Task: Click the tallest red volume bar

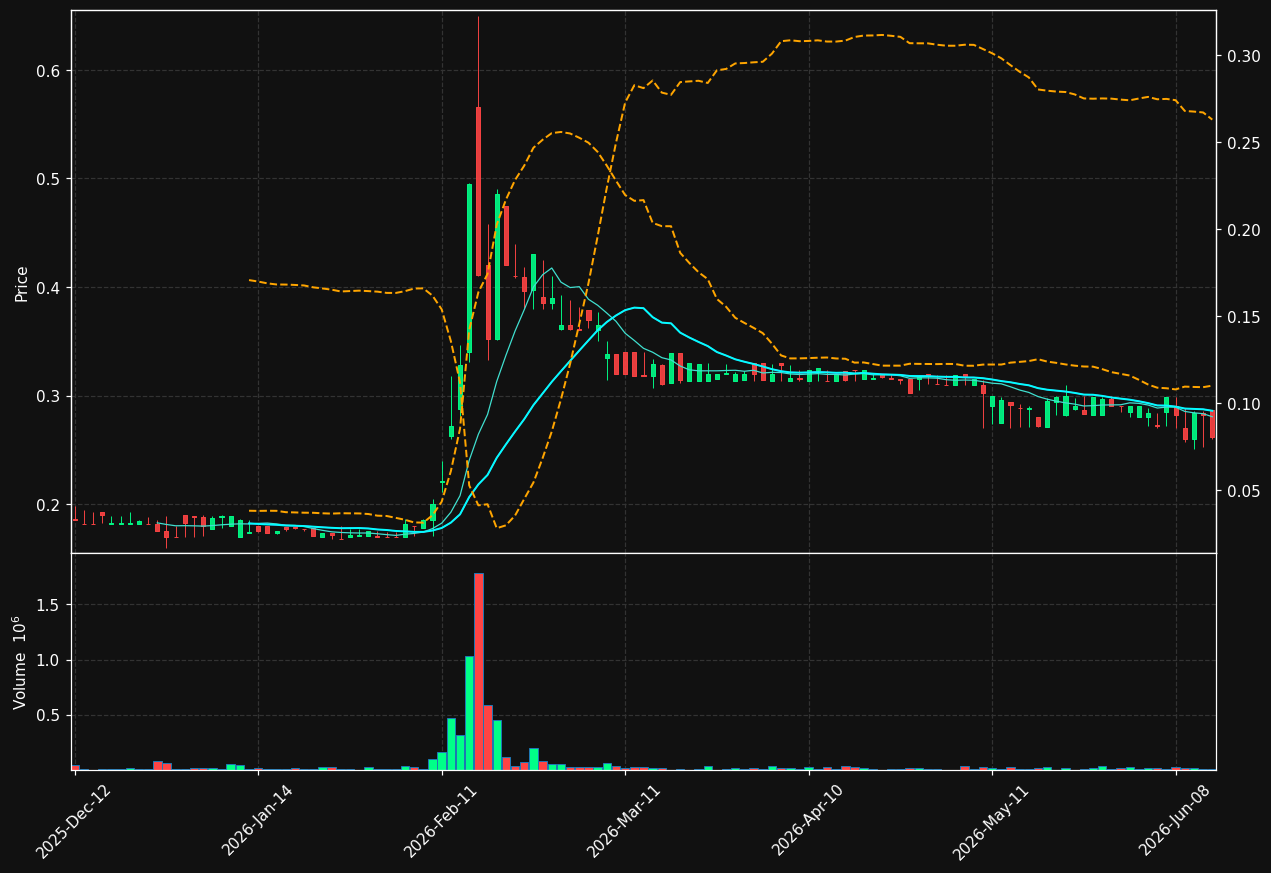Action: (479, 672)
